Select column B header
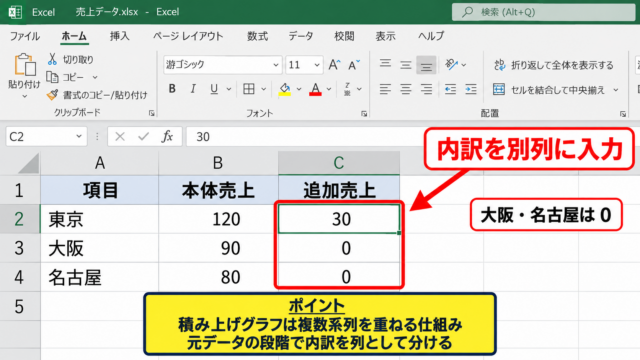Viewport: 640px width, 360px height. pyautogui.click(x=218, y=163)
